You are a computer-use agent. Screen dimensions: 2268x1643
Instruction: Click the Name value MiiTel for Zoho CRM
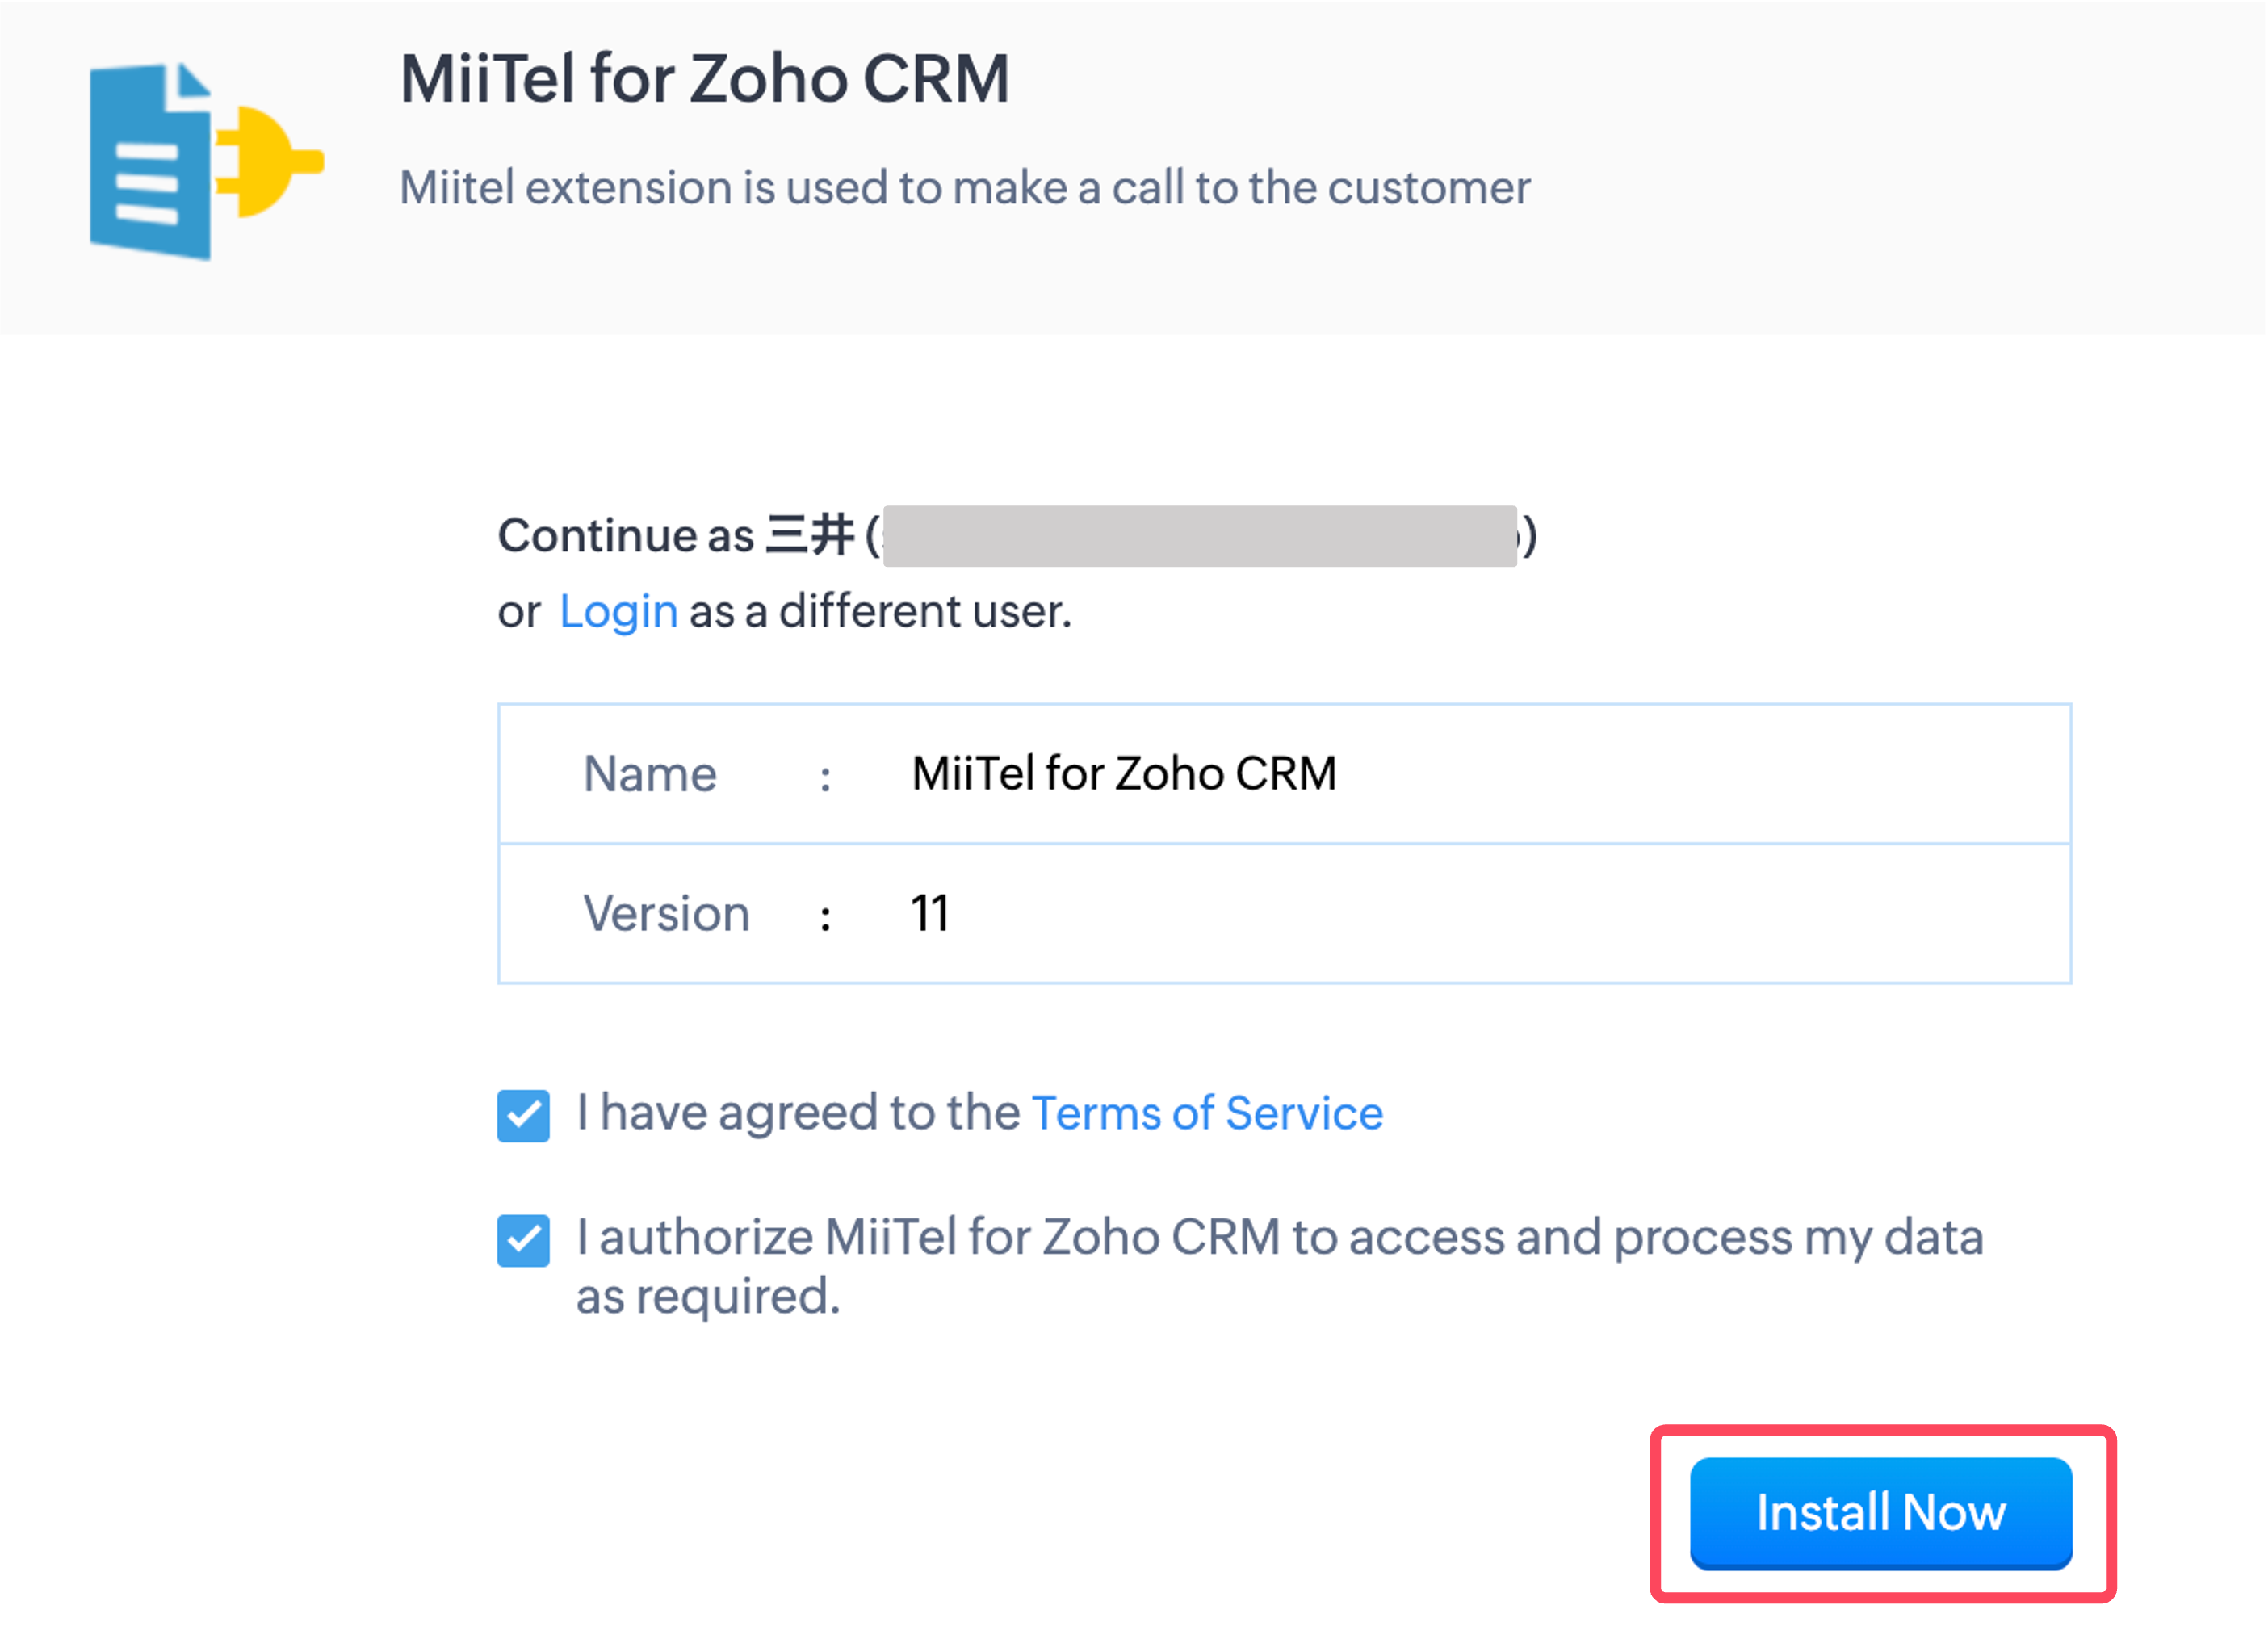pos(1125,774)
